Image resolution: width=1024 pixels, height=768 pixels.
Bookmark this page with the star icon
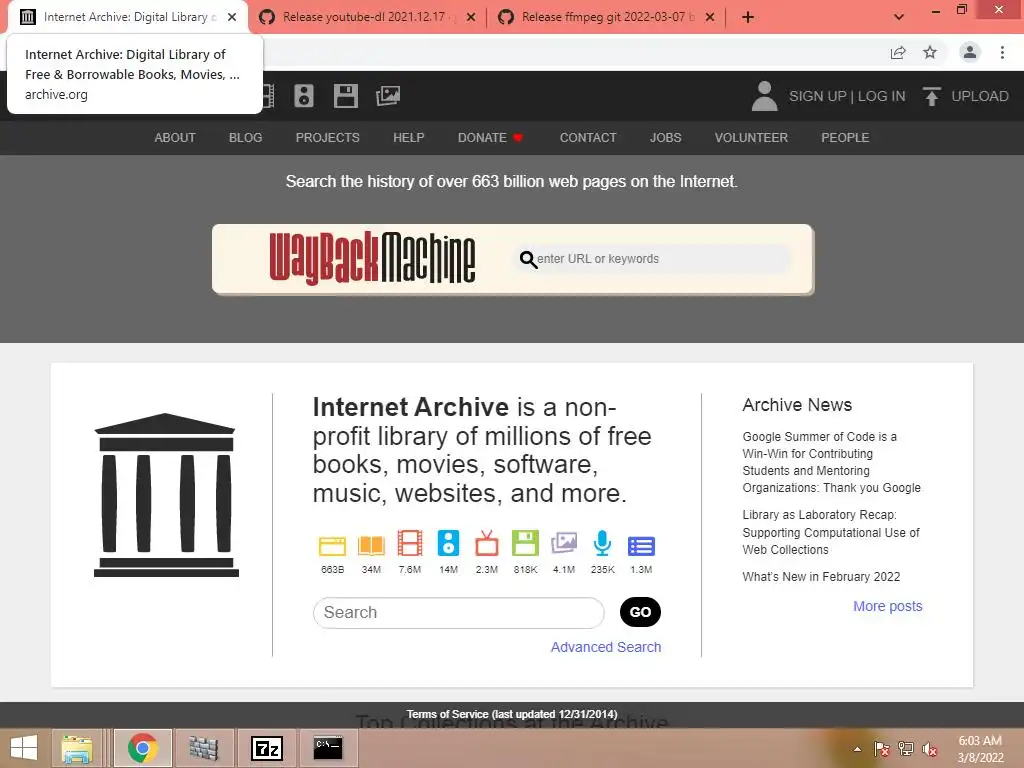(x=930, y=52)
